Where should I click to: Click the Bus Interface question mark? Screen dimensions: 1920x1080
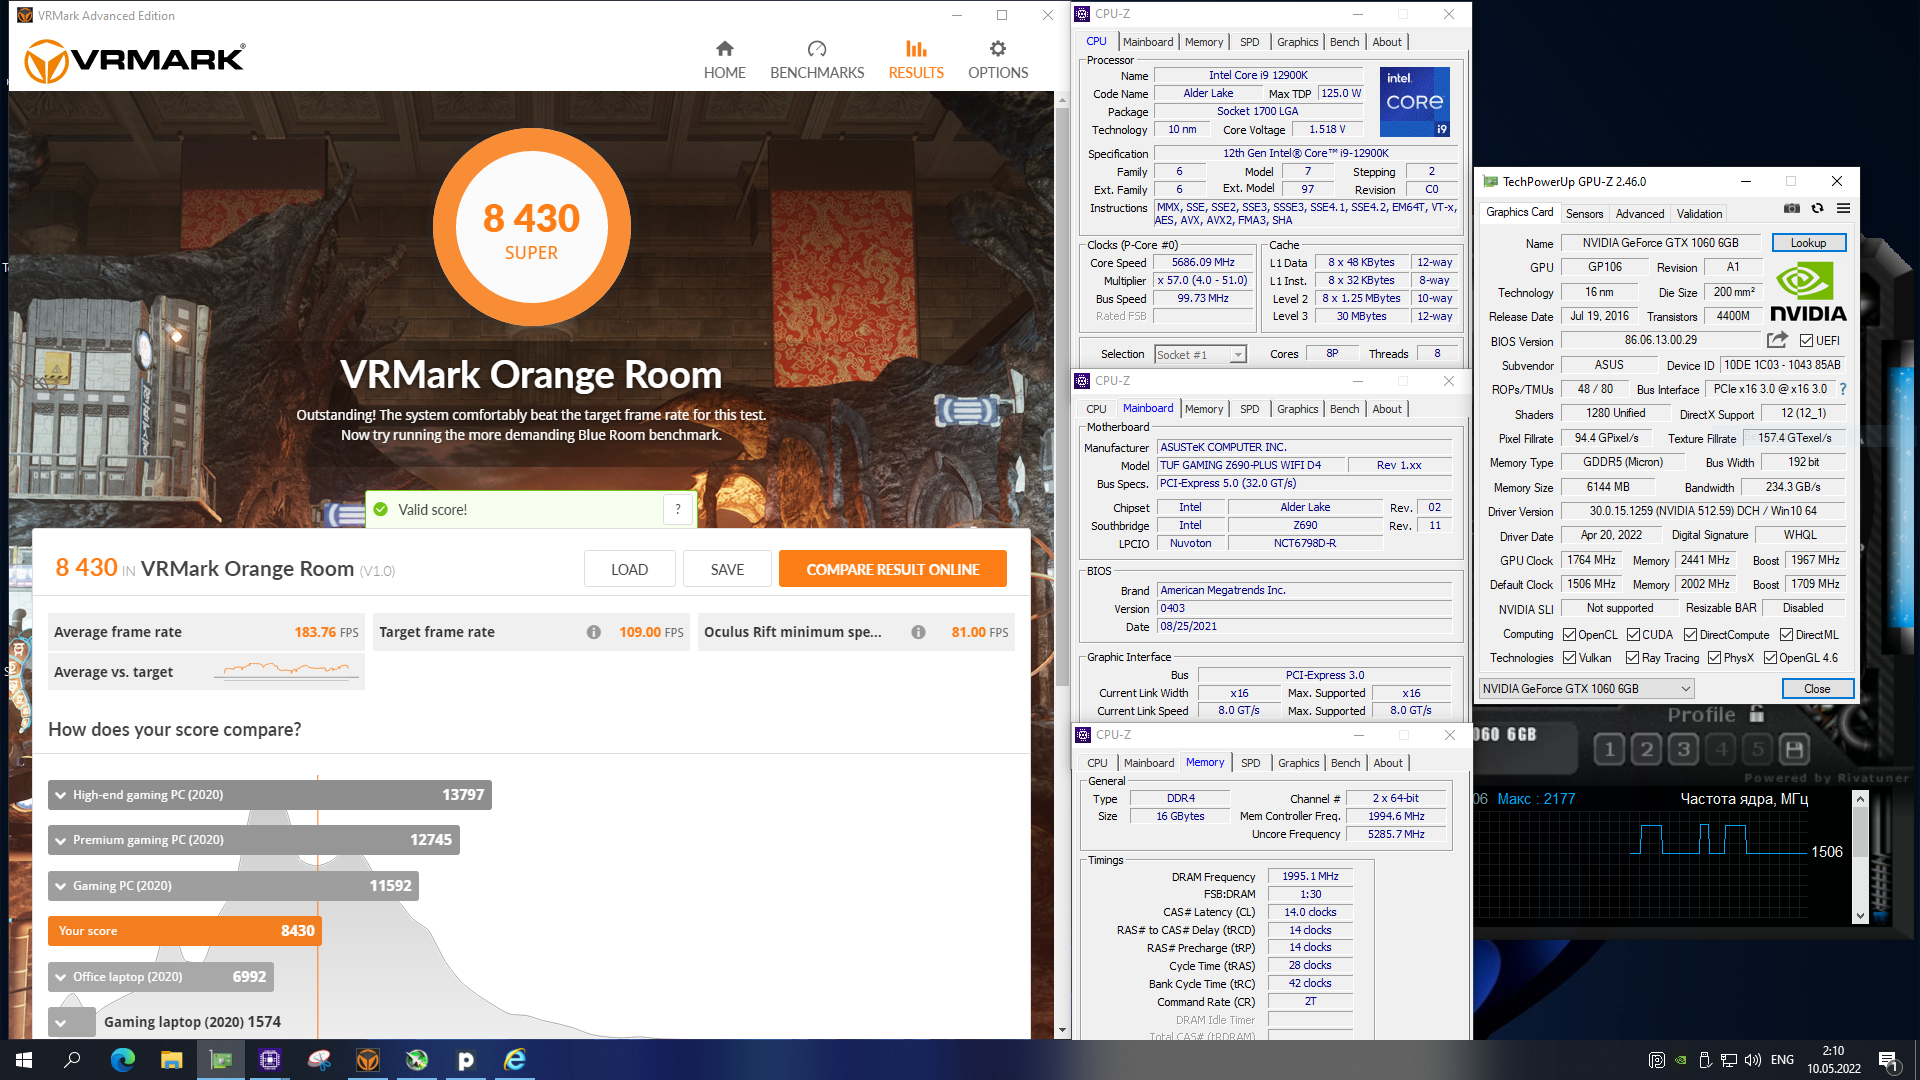(1843, 389)
